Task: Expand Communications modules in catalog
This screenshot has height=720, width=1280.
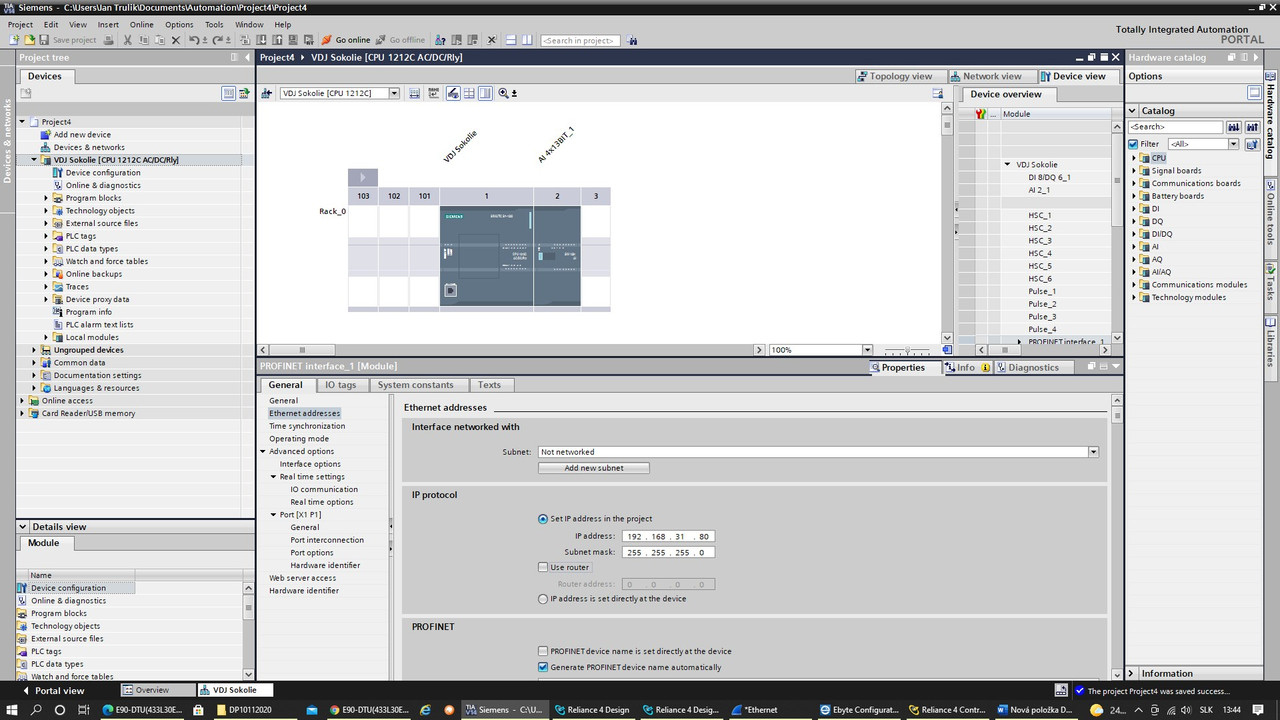Action: (1135, 285)
